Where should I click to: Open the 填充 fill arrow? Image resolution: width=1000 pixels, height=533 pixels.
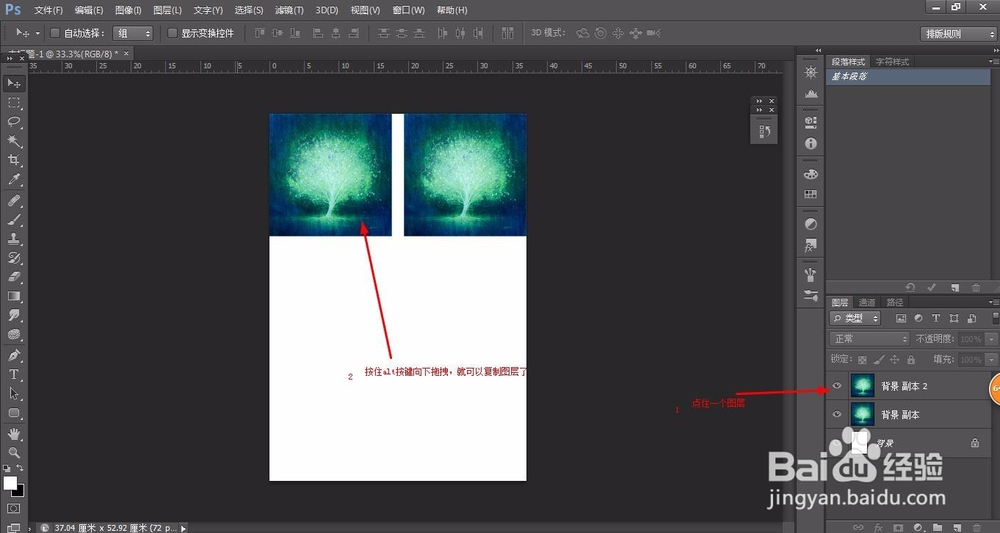(x=990, y=360)
